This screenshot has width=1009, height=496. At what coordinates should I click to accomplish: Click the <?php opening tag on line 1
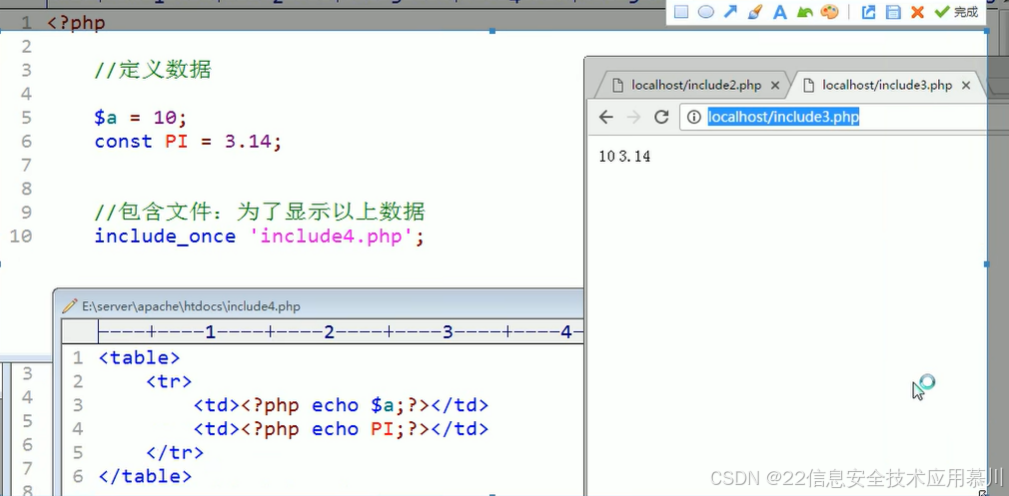click(76, 24)
